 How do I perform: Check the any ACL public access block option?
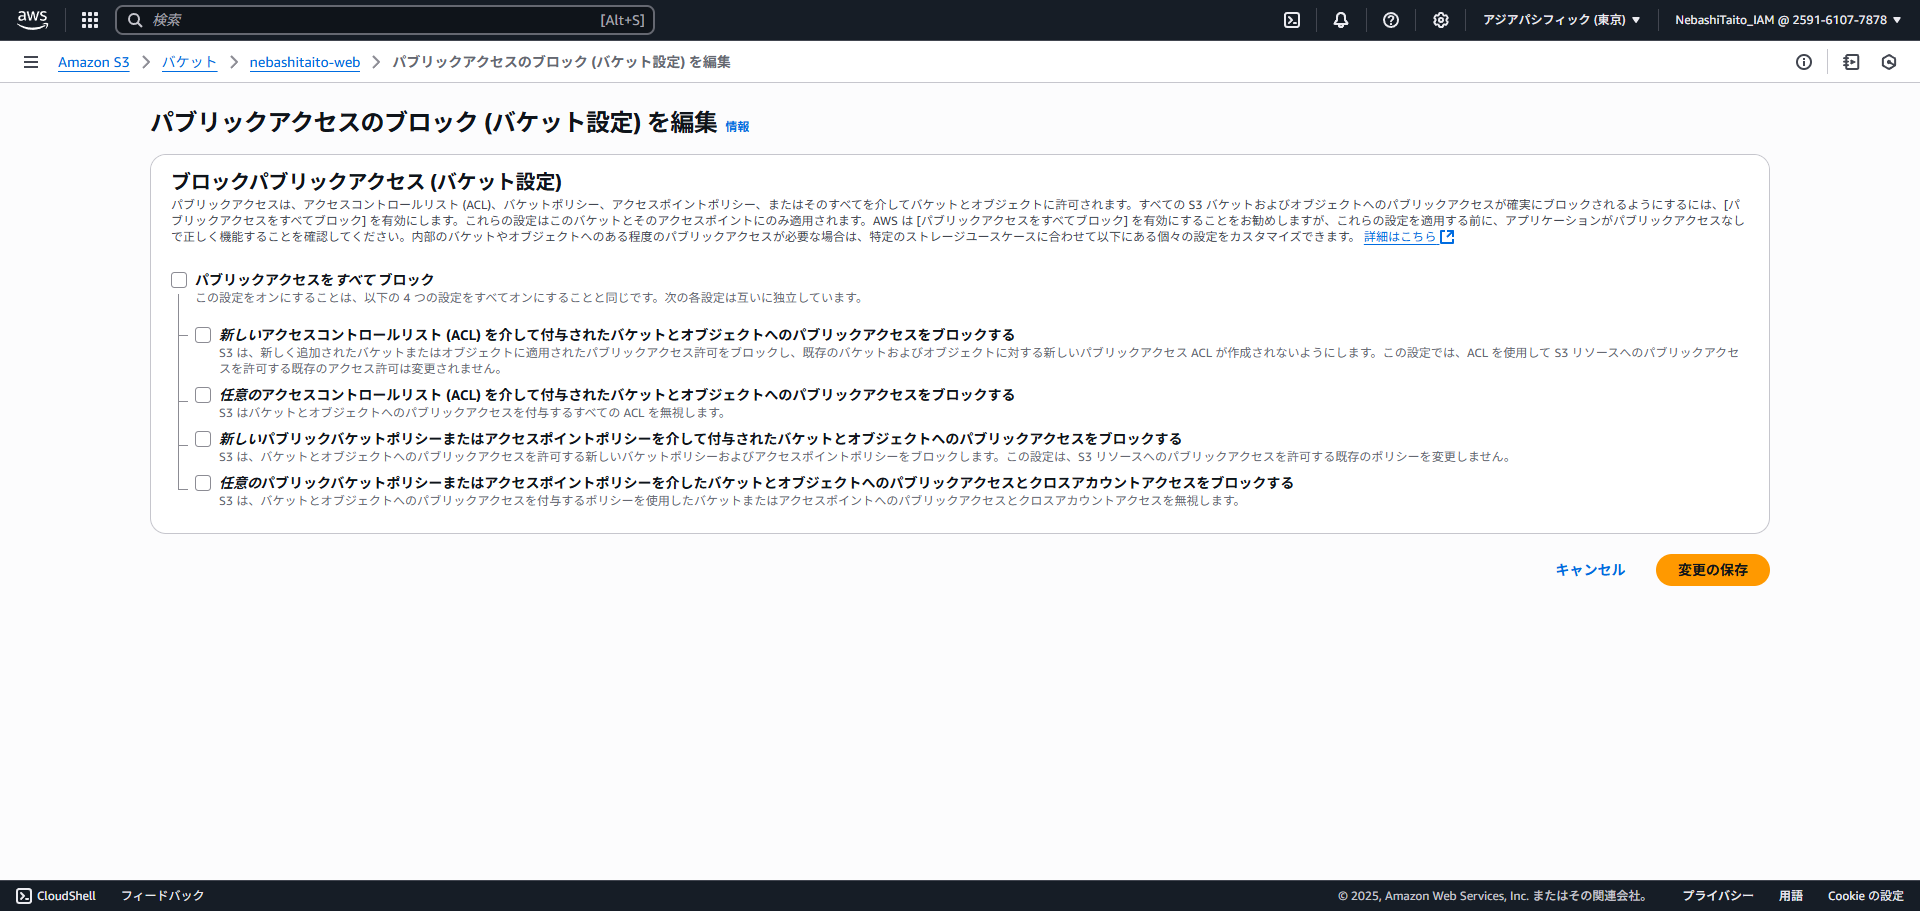tap(203, 395)
